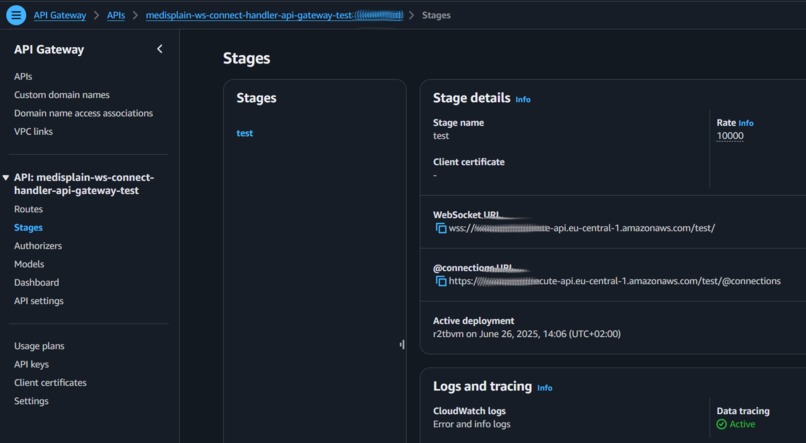806x443 pixels.
Task: Click the rate value 10000
Action: click(730, 136)
